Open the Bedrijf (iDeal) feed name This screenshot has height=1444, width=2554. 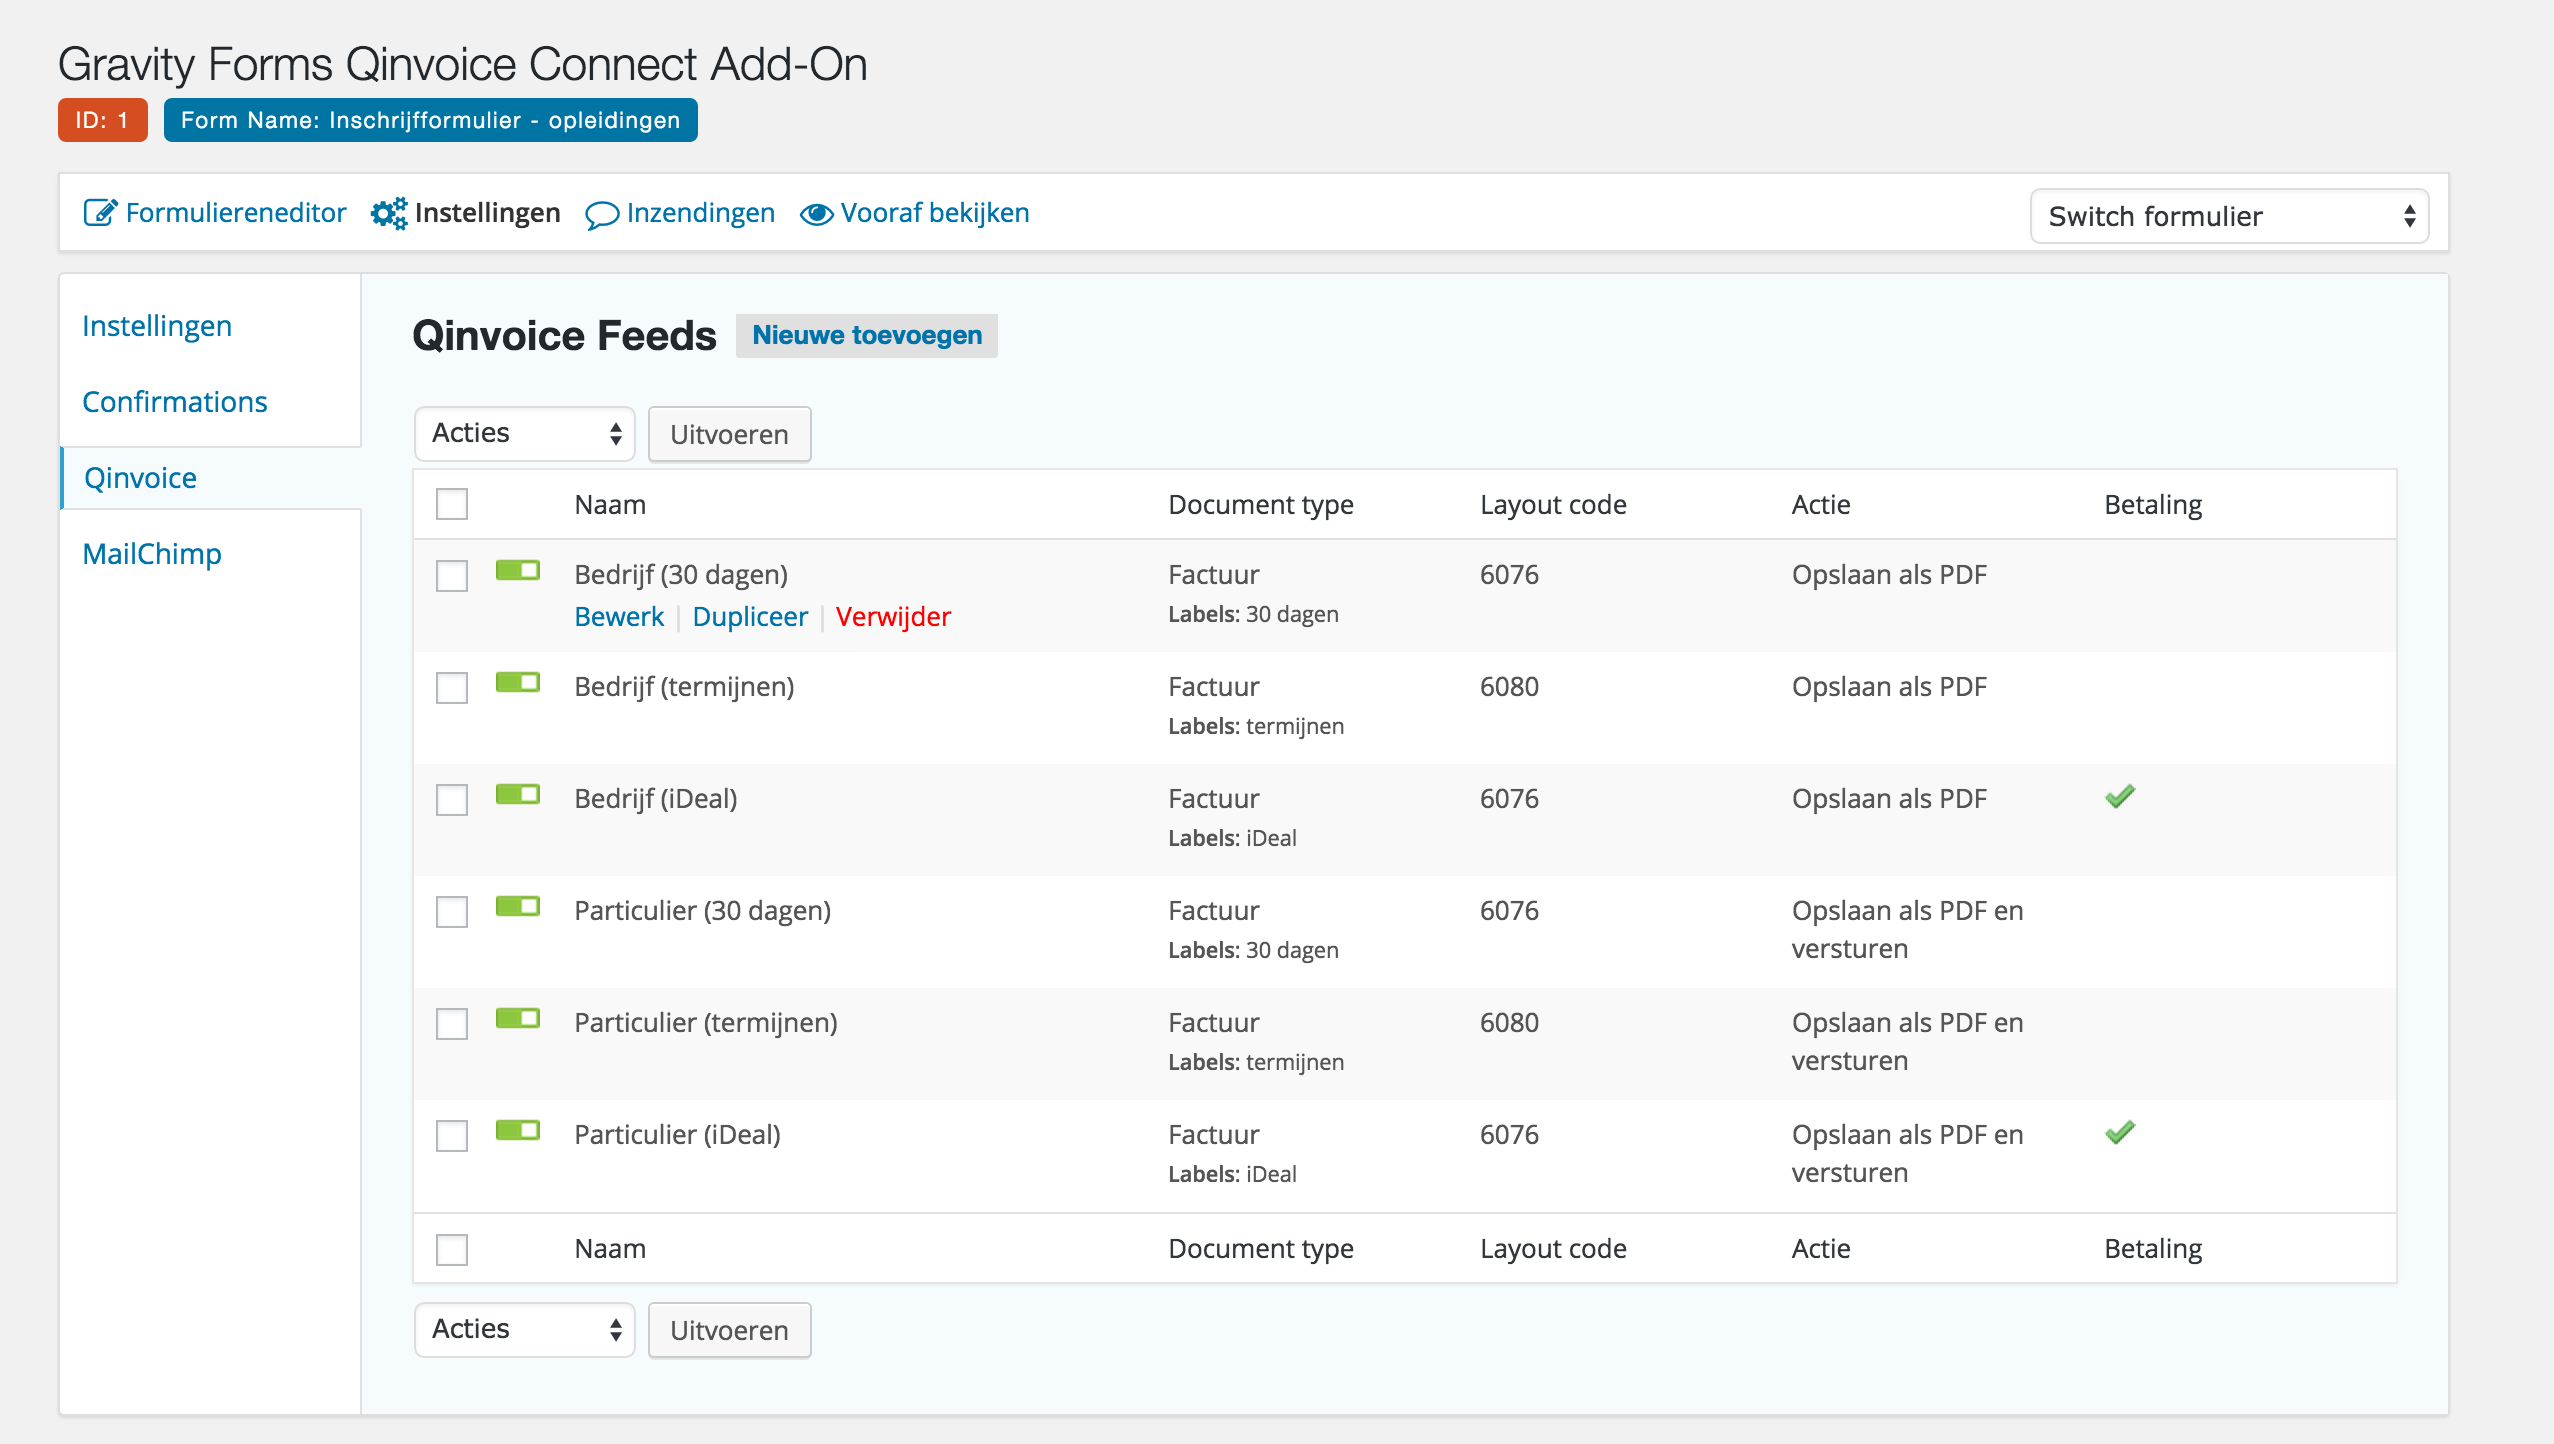pyautogui.click(x=656, y=799)
